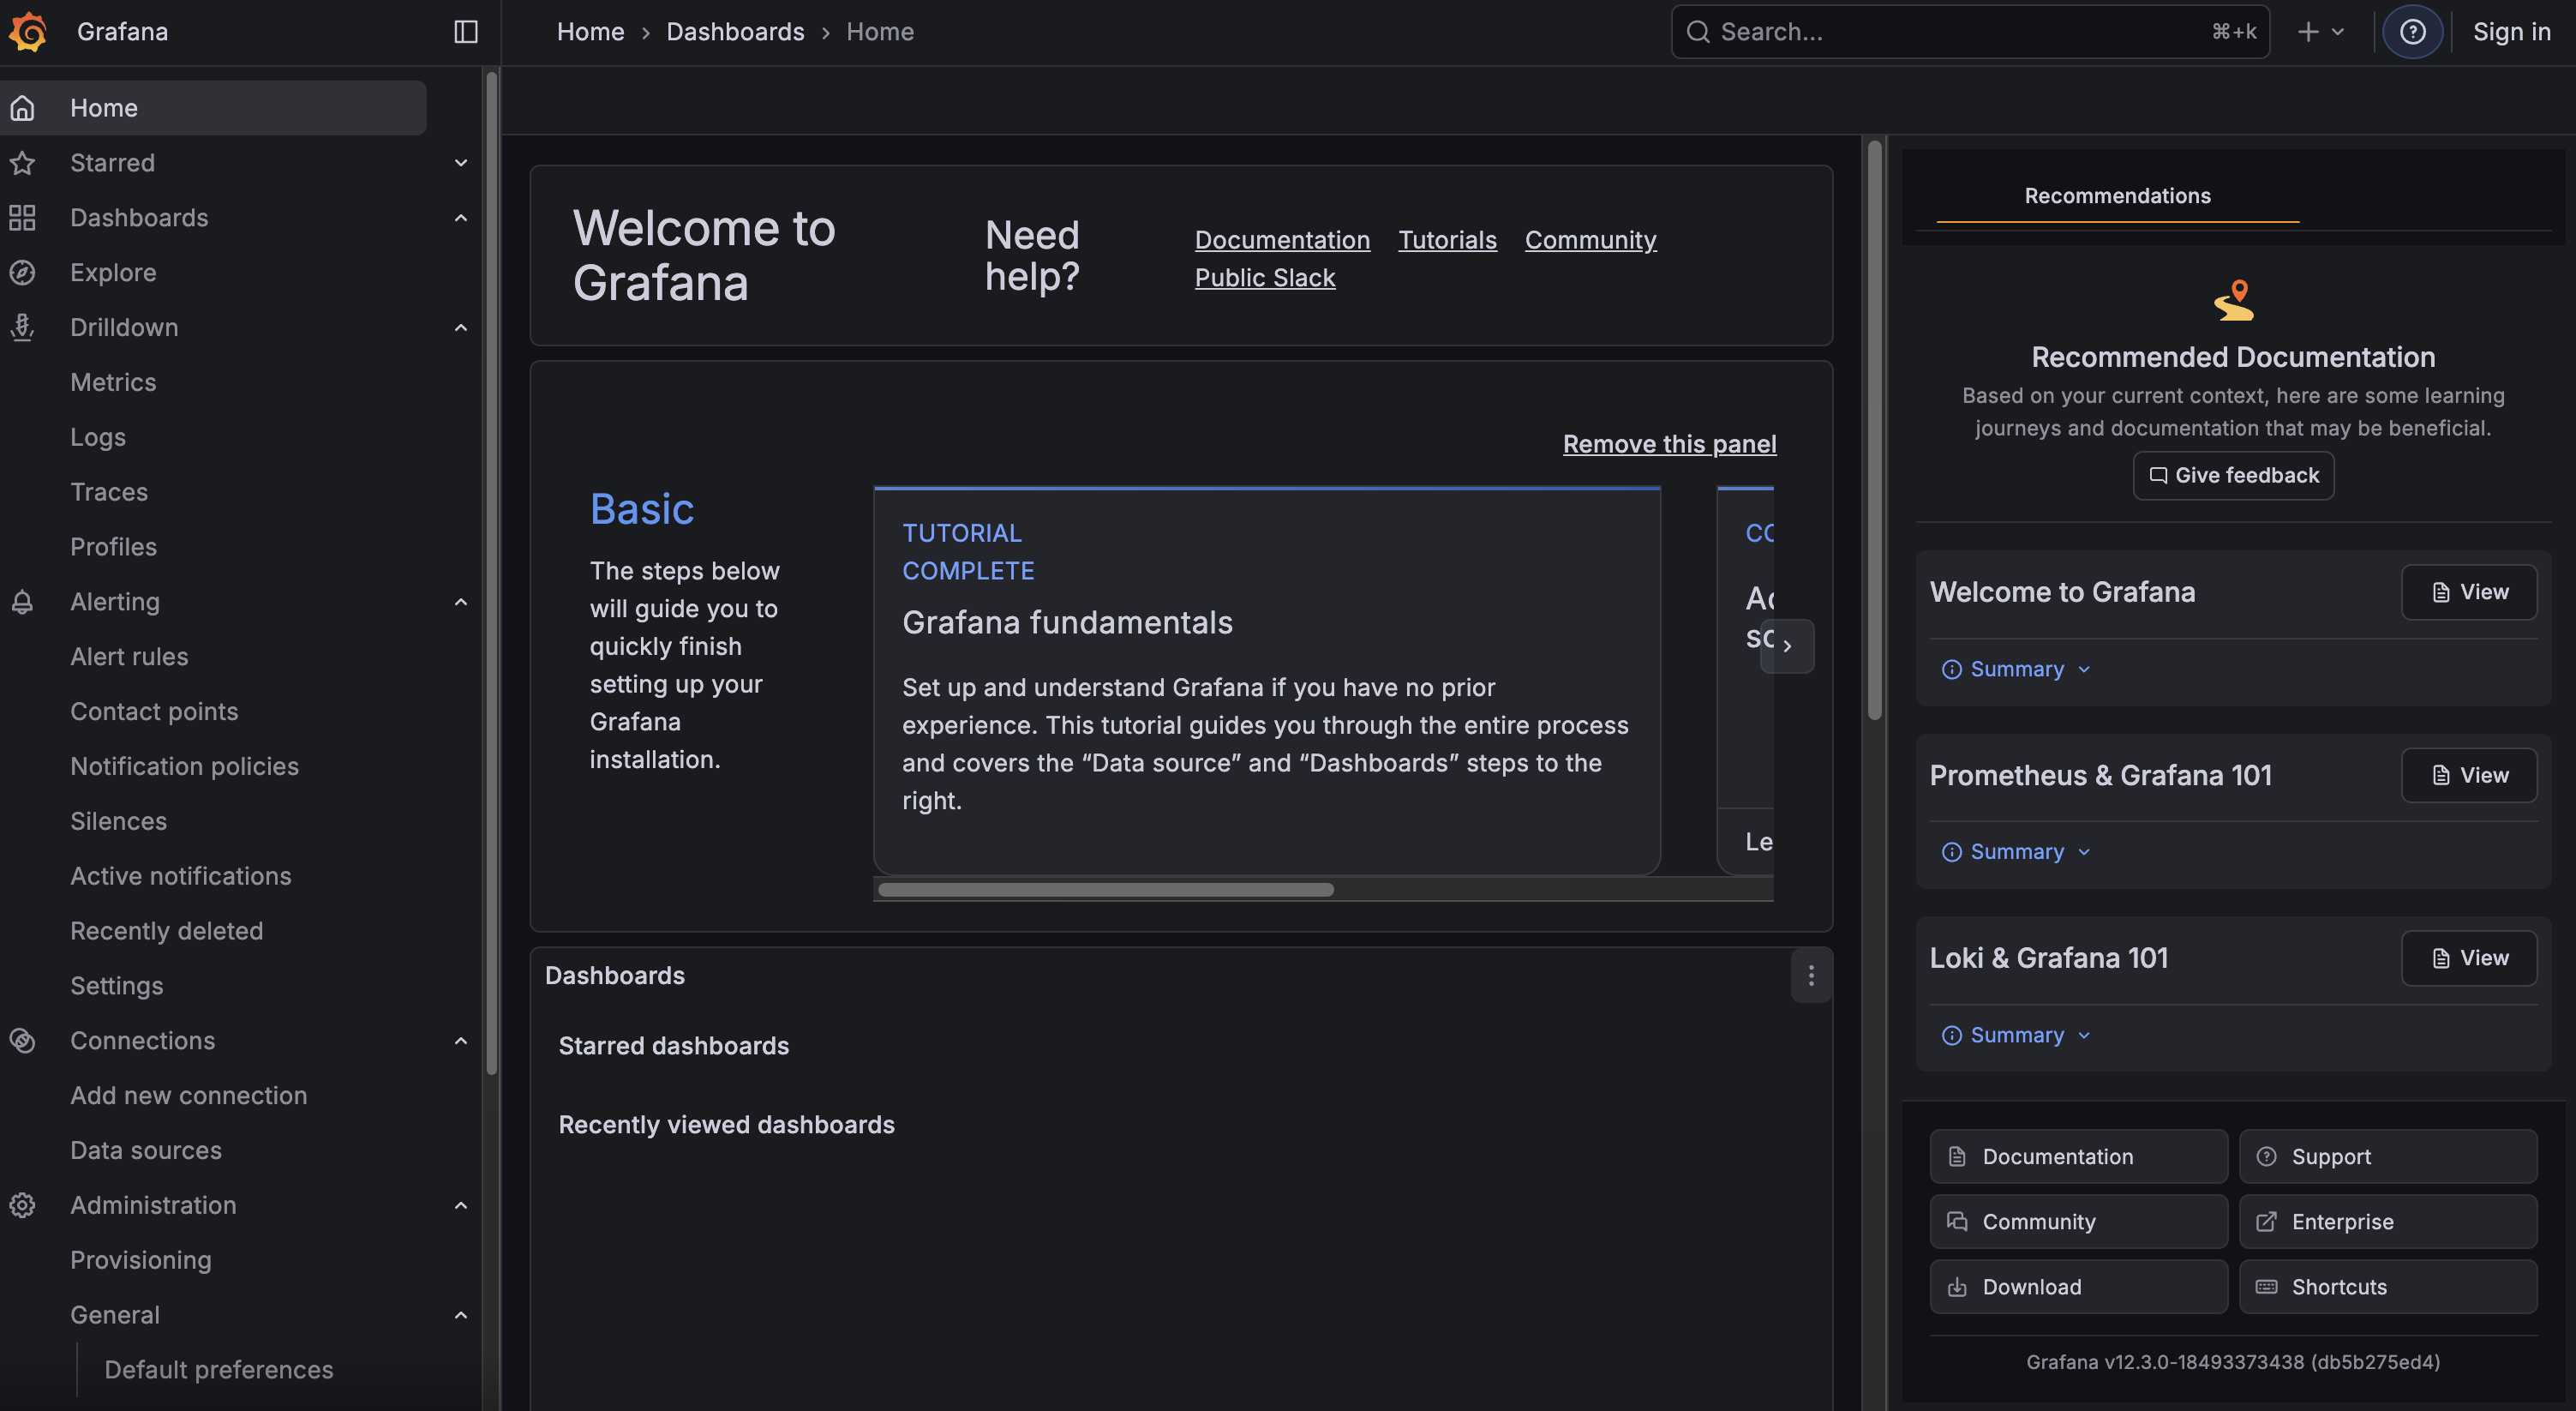Open Administration via the gear icon
The height and width of the screenshot is (1411, 2576).
click(22, 1205)
